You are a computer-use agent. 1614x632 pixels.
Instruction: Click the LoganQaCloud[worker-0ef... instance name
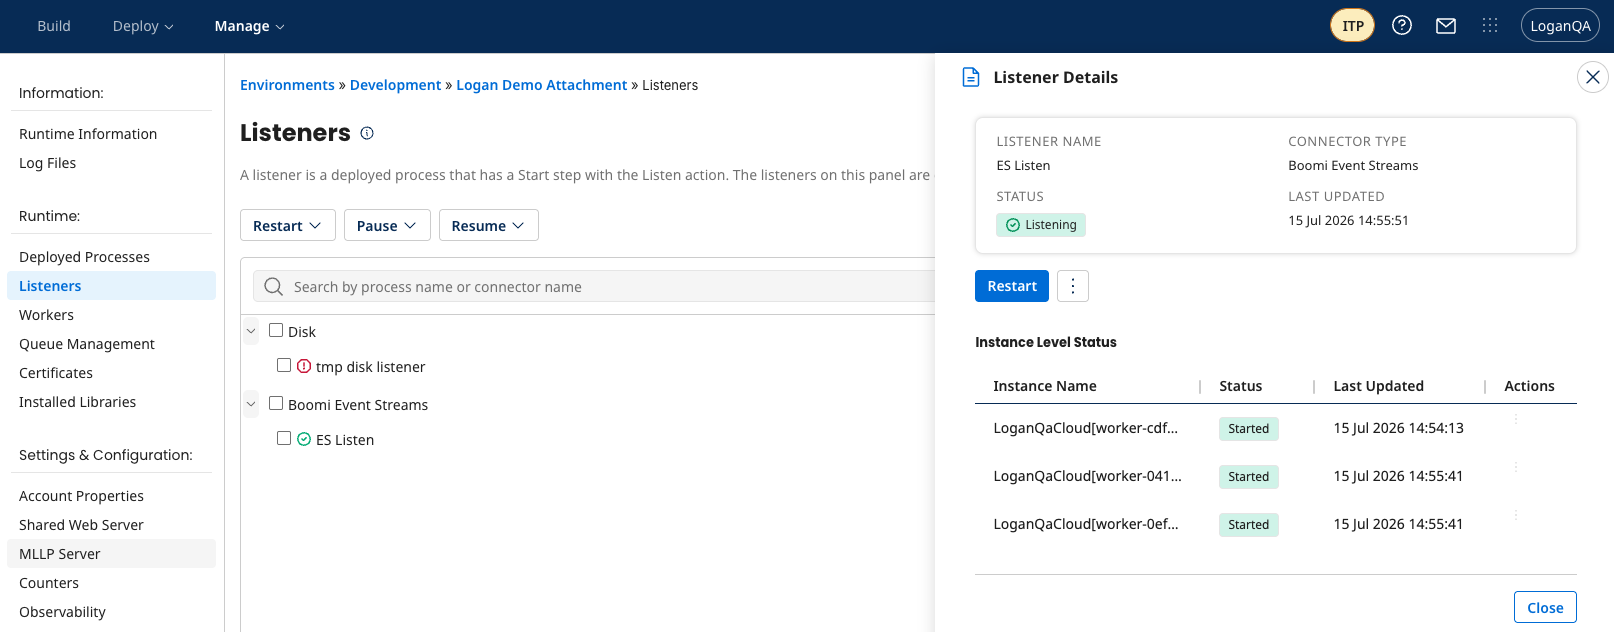tap(1085, 524)
